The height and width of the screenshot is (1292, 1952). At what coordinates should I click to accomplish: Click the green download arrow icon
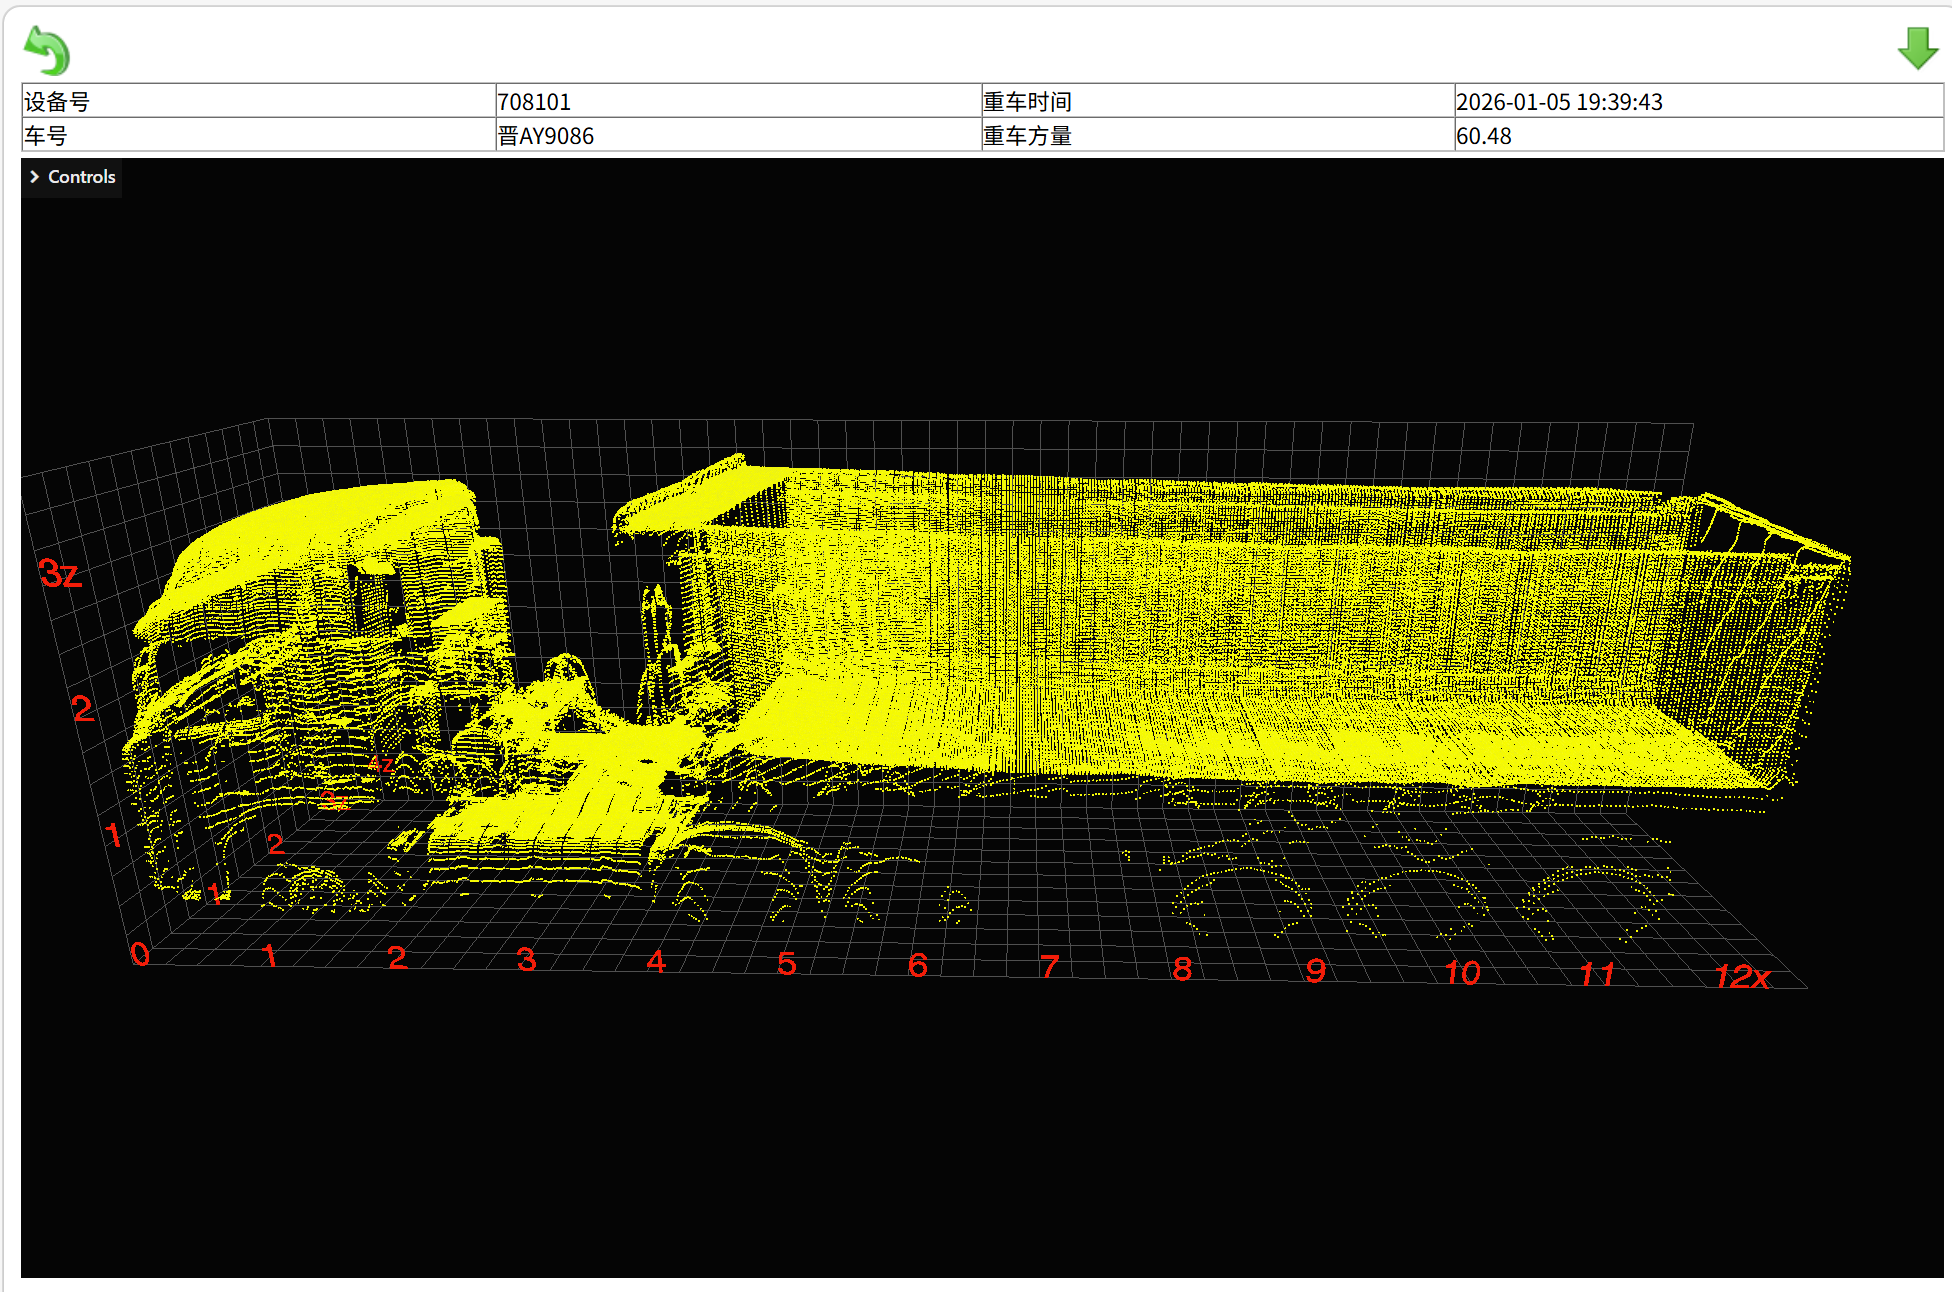click(x=1917, y=48)
